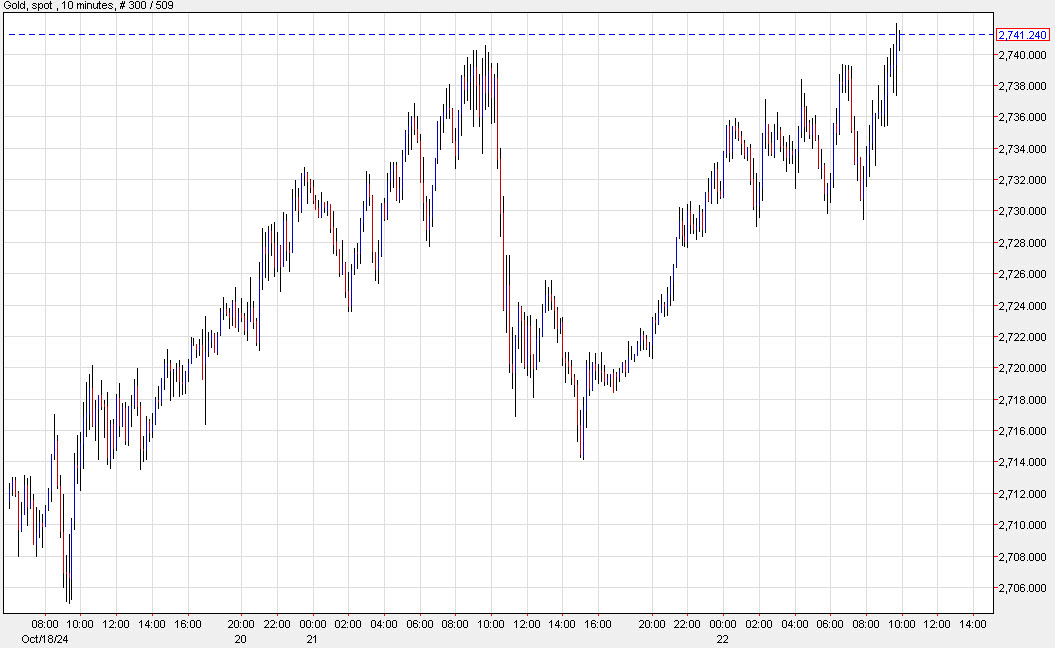Viewport: 1055px width, 648px height.
Task: Click the 2,728.000 price axis label
Action: 1023,243
